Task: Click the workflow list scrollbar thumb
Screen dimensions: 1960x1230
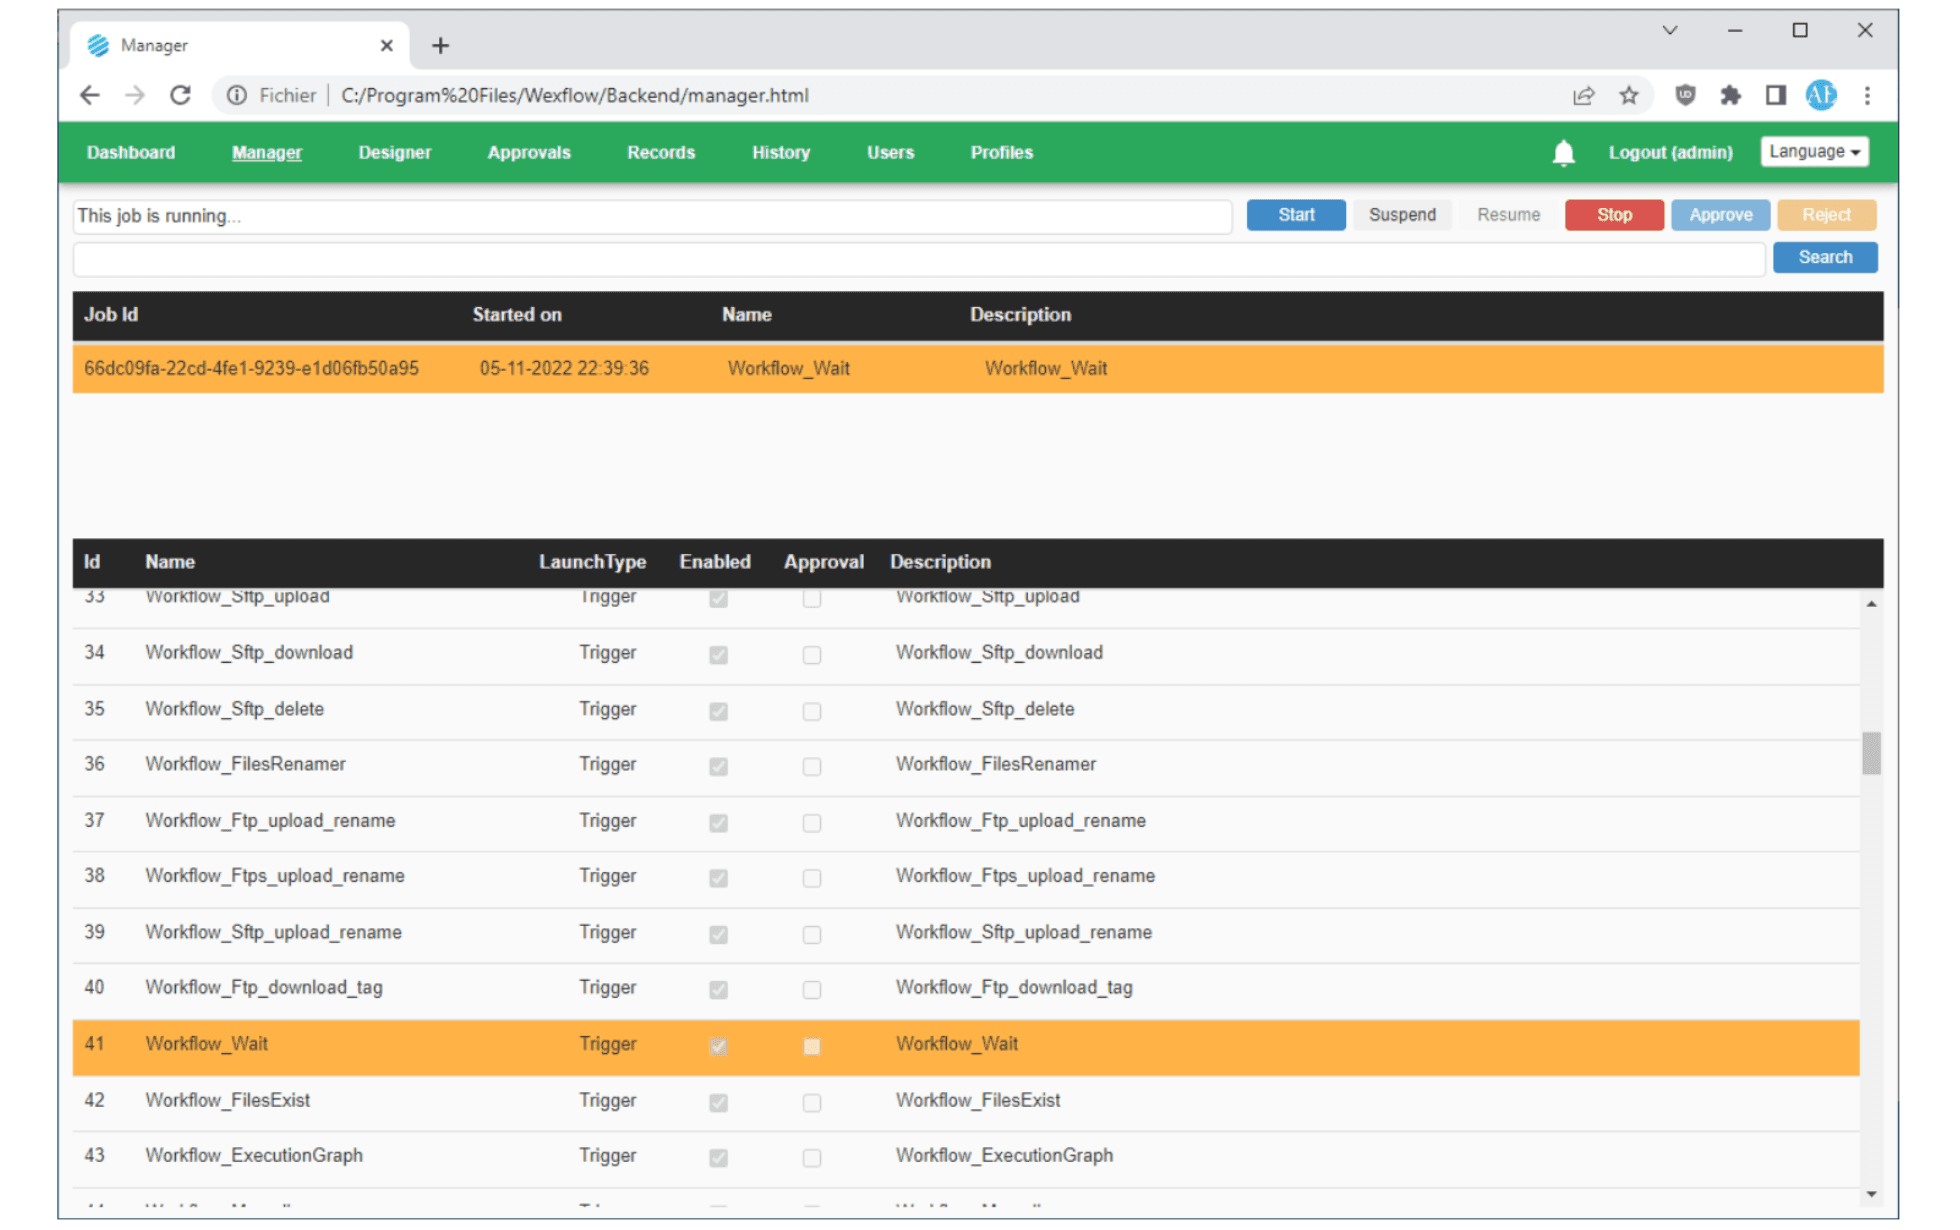Action: (1871, 754)
